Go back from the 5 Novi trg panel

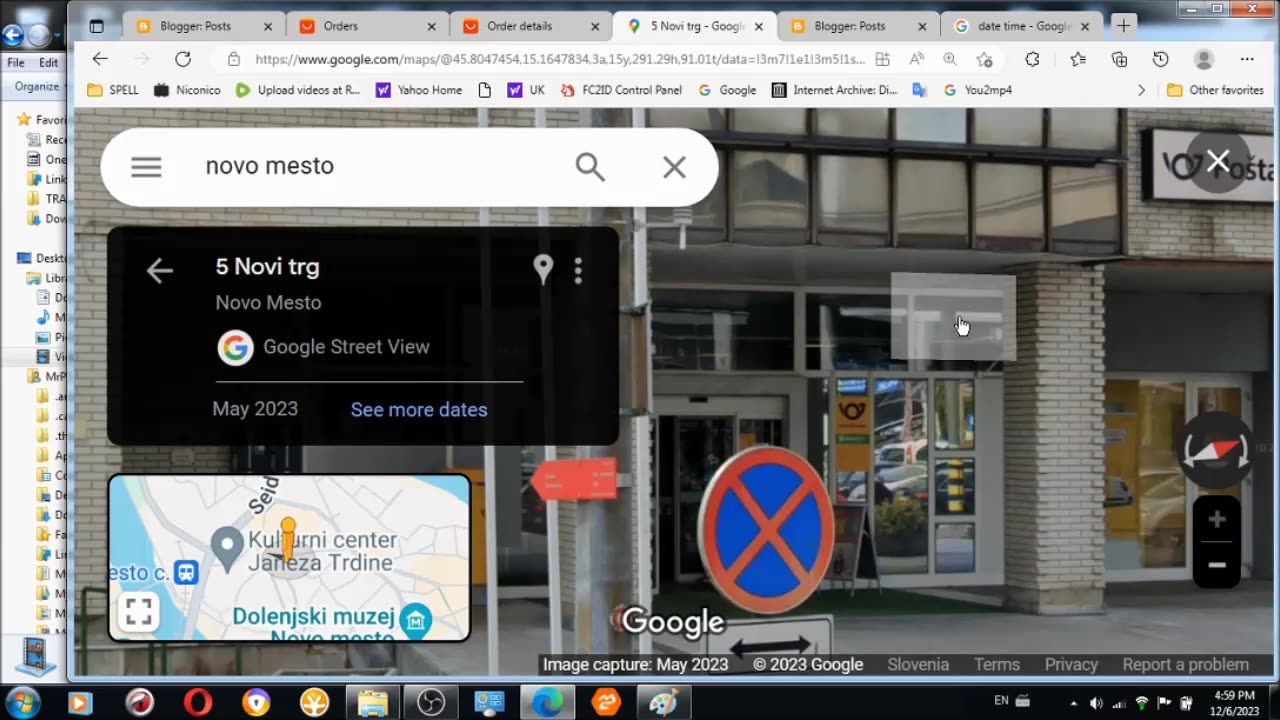(x=160, y=270)
